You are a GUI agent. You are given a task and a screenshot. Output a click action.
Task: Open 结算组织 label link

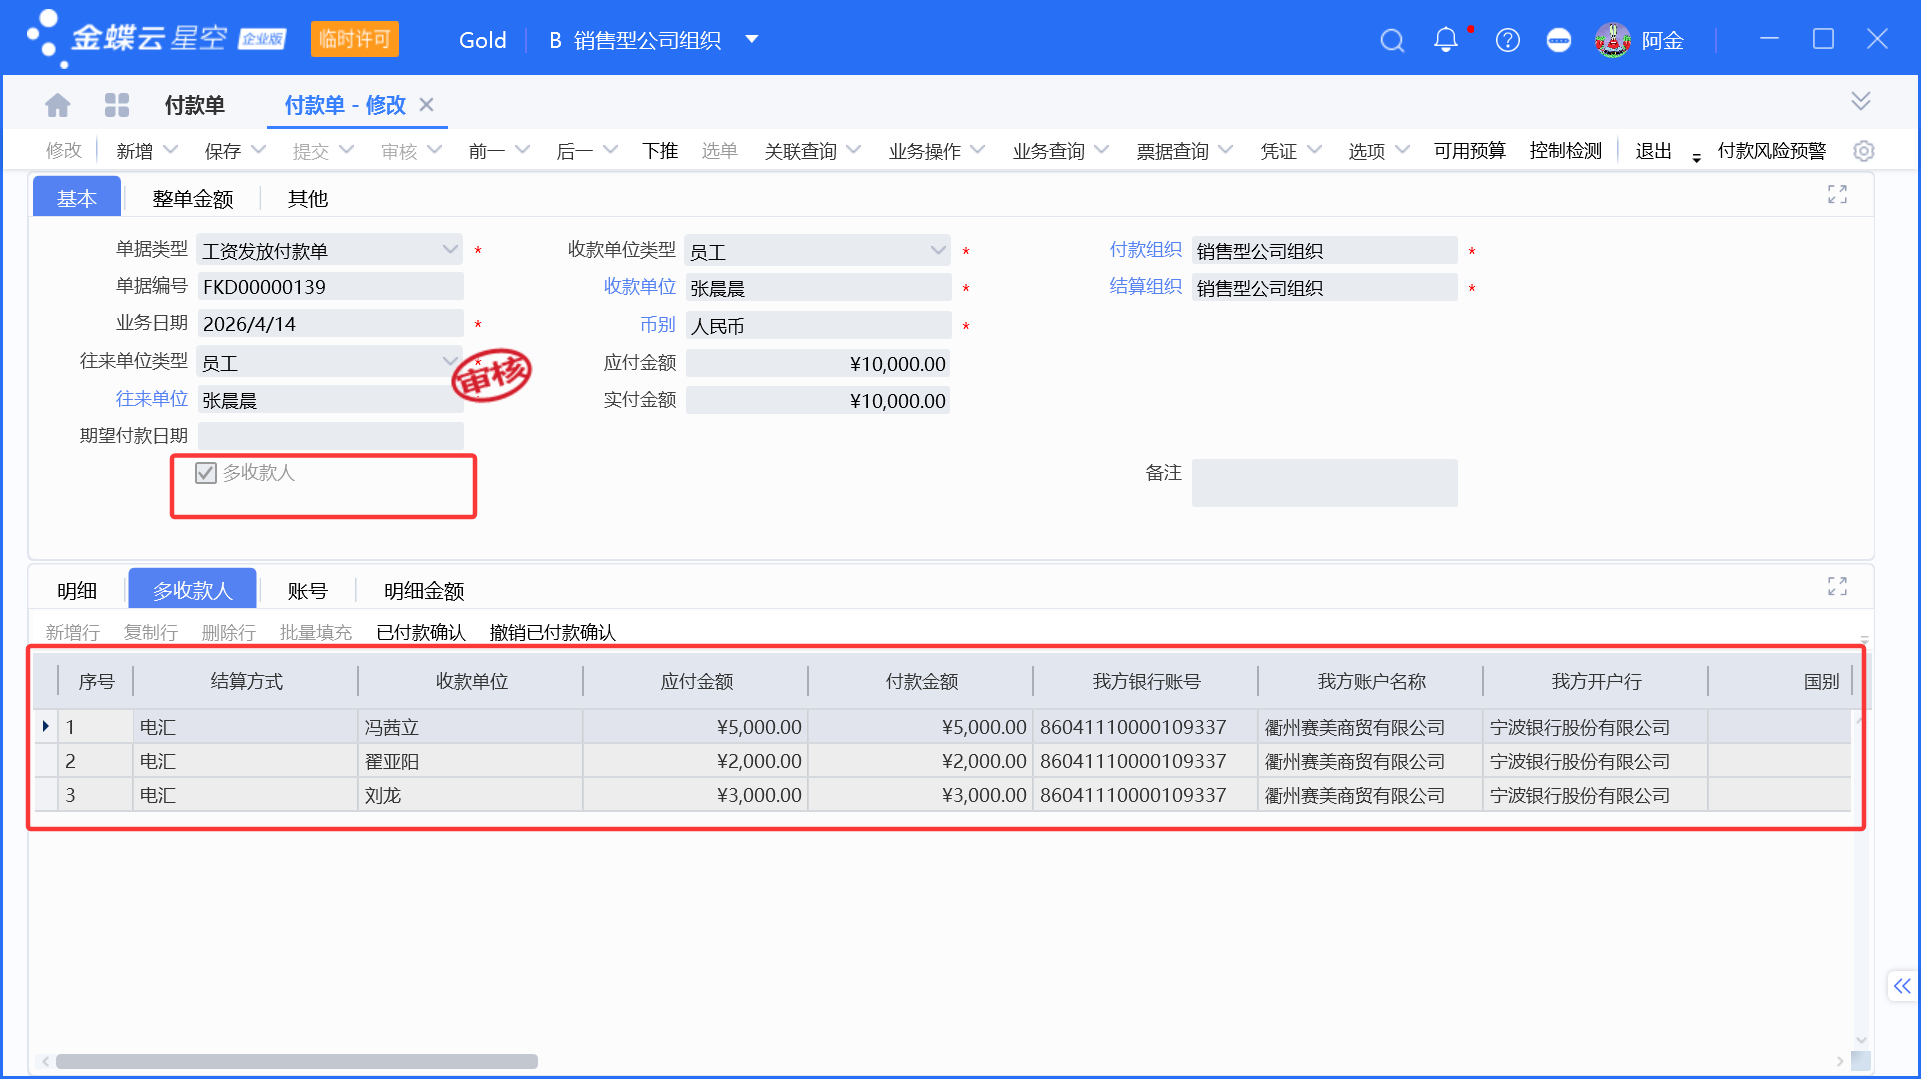click(x=1146, y=287)
